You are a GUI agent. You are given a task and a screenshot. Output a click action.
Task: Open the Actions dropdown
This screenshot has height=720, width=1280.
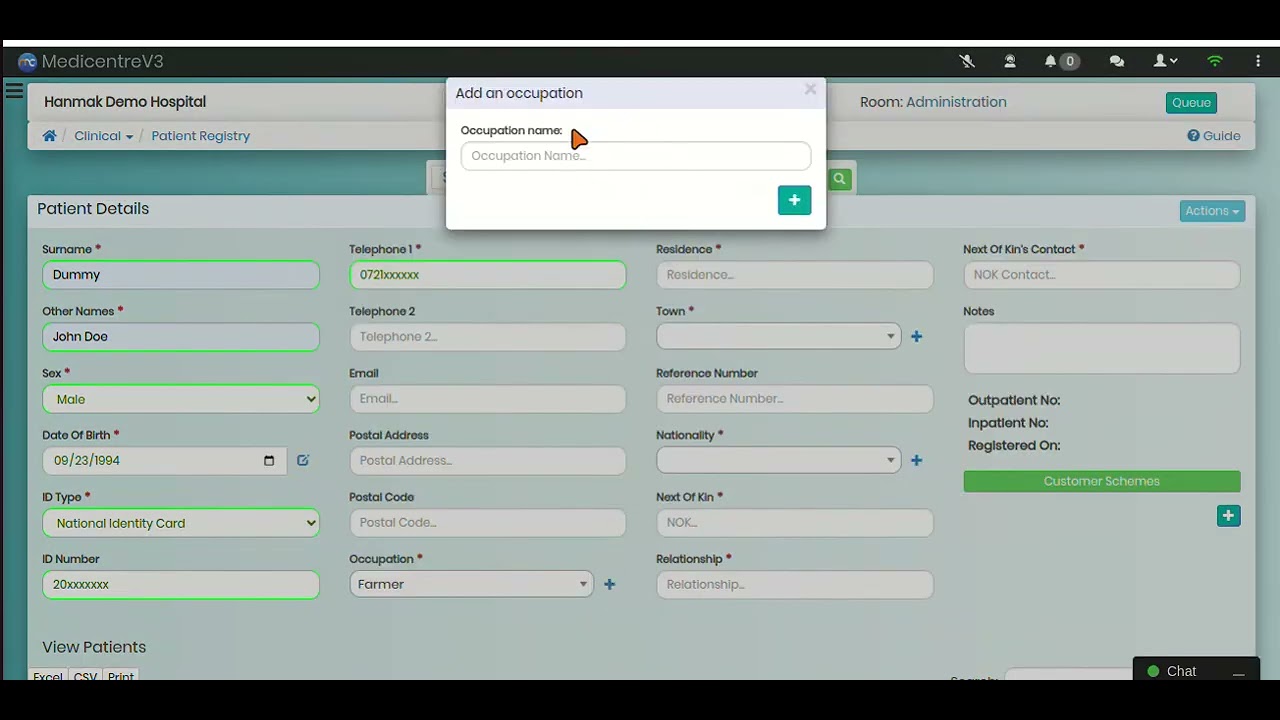coord(1212,211)
